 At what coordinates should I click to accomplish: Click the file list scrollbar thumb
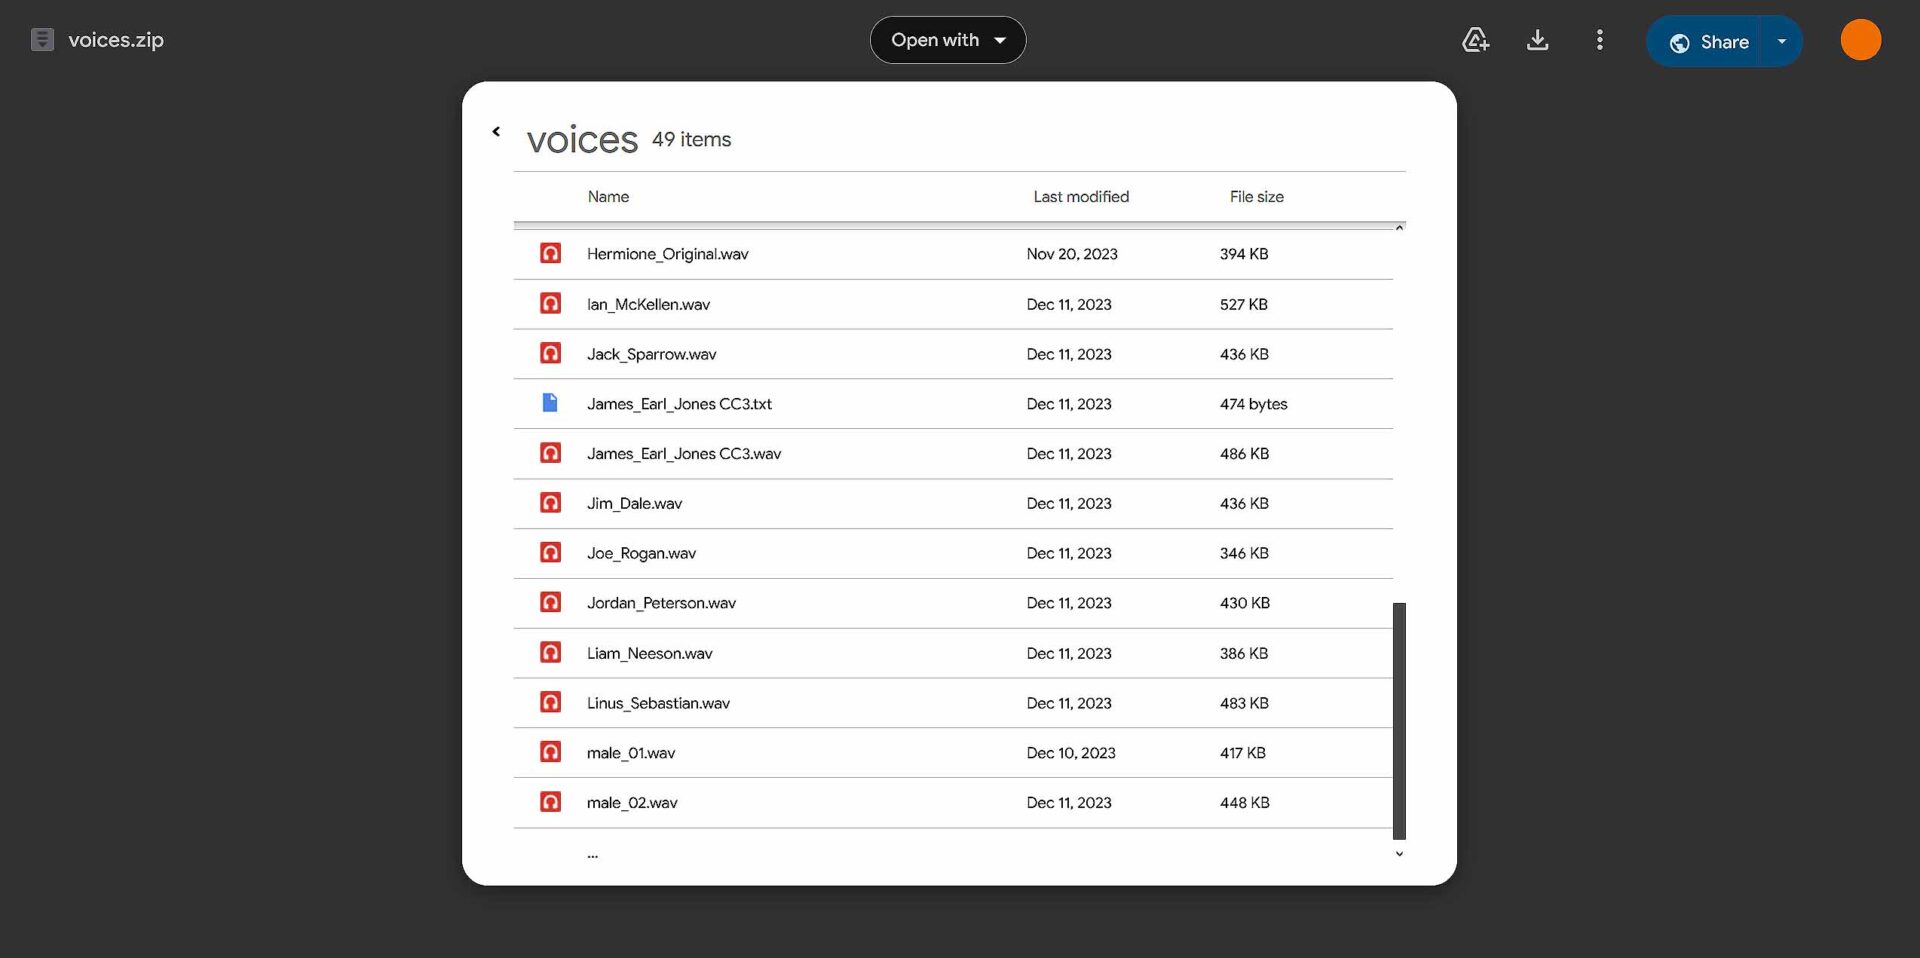pyautogui.click(x=1399, y=720)
